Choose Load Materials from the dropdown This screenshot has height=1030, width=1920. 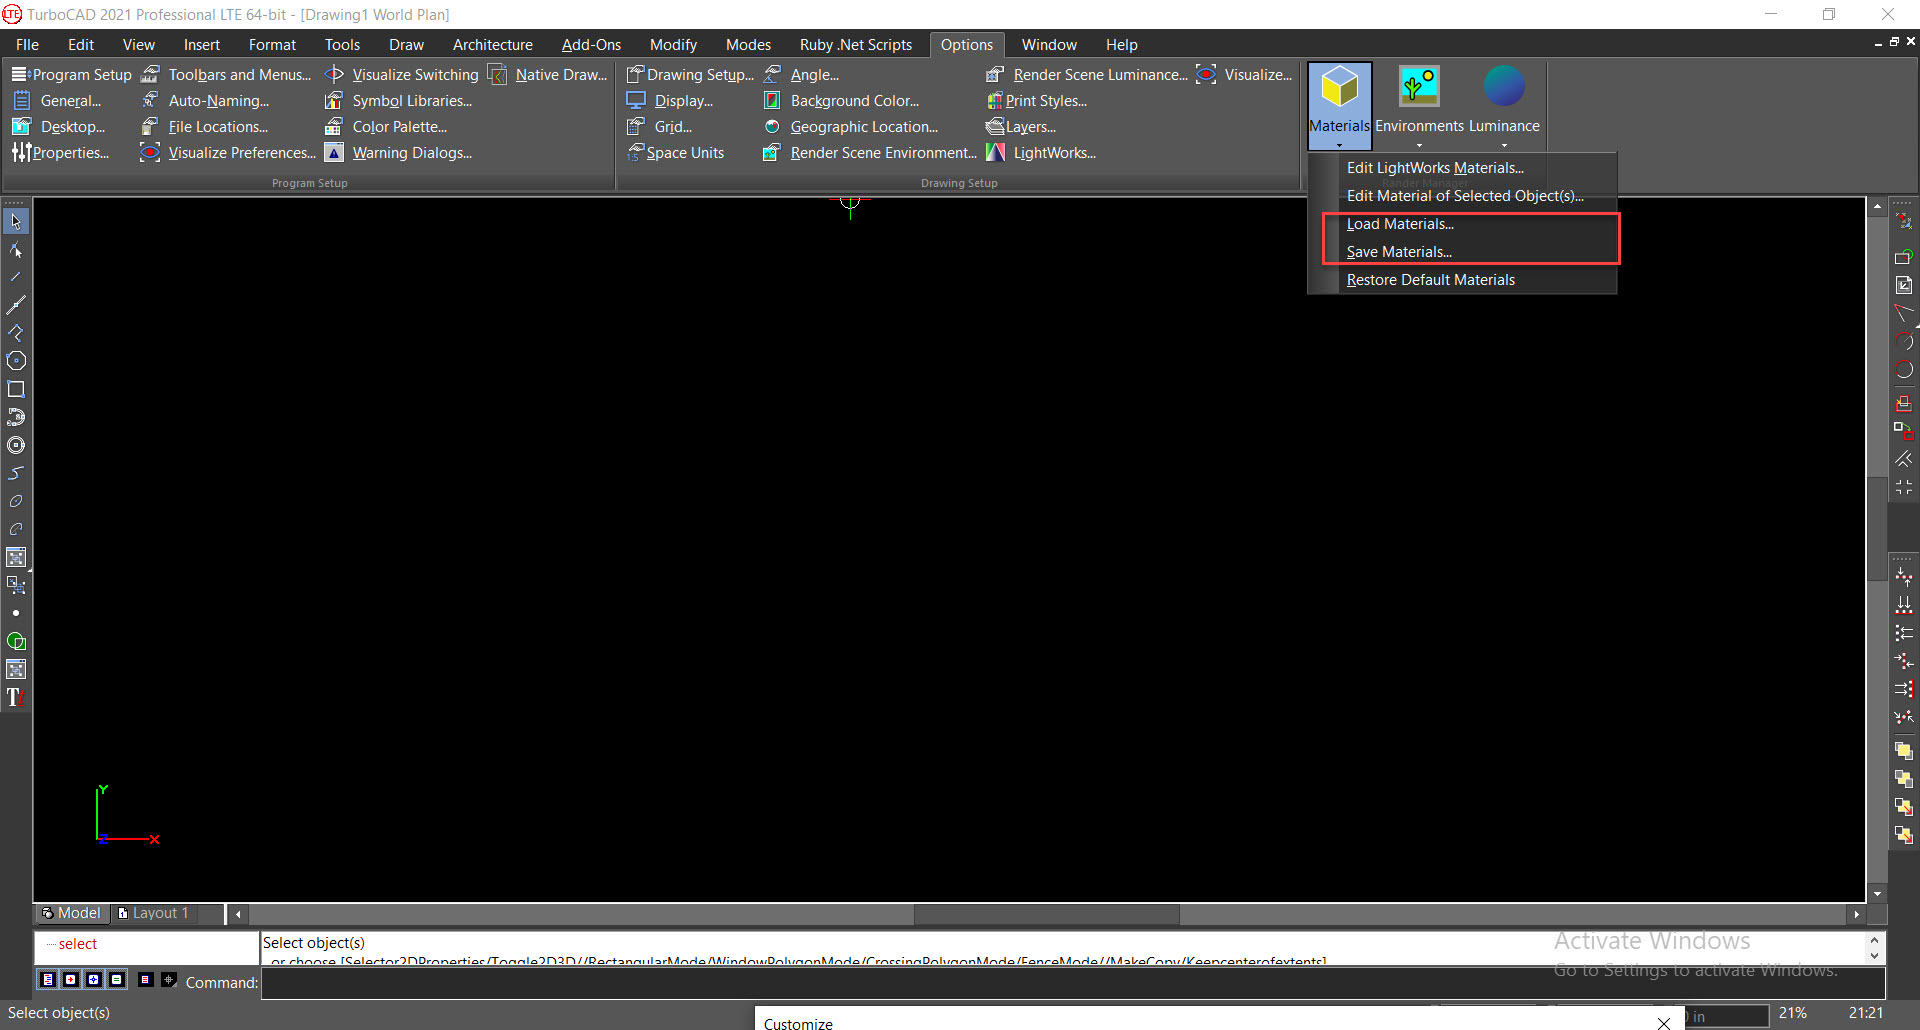(1463, 224)
